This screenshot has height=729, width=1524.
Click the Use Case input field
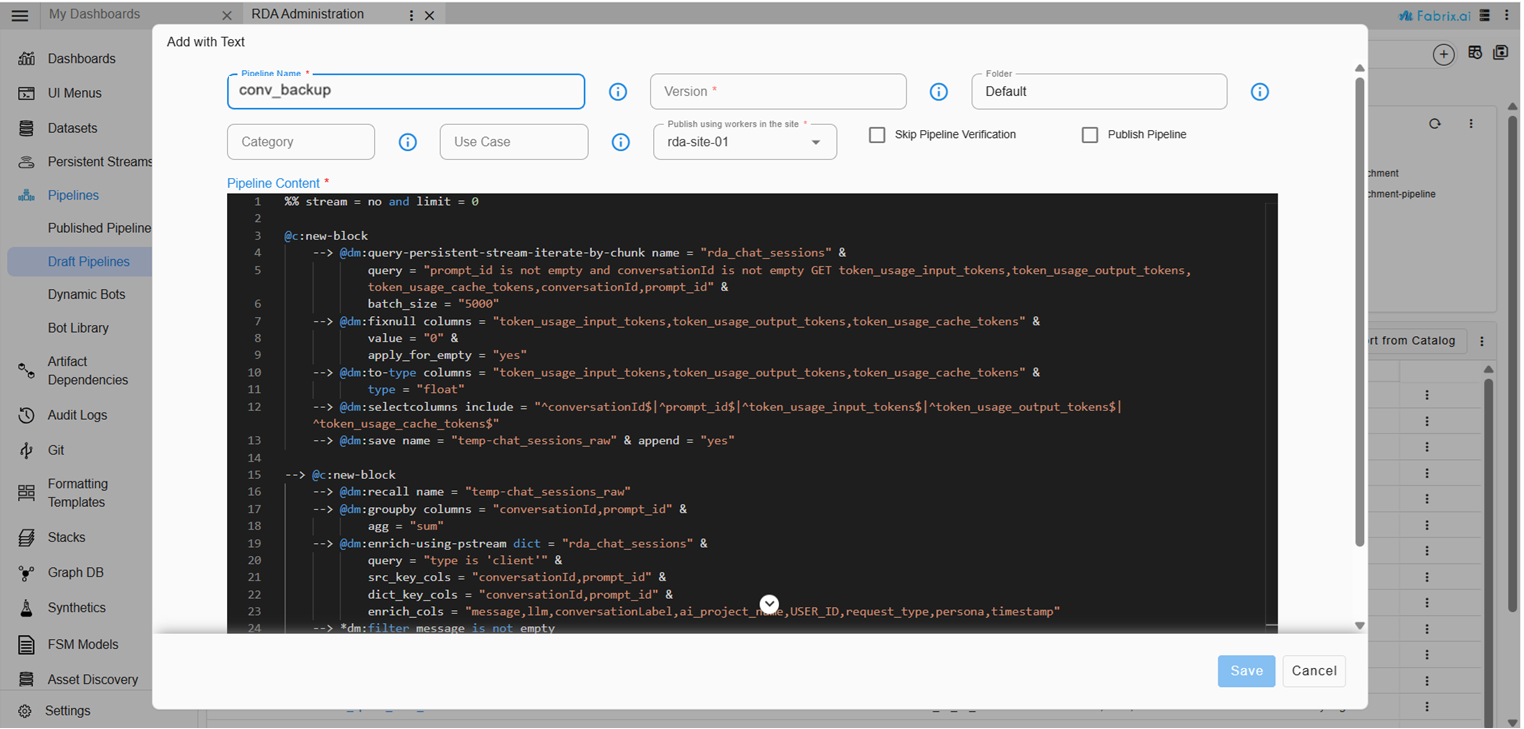point(514,142)
